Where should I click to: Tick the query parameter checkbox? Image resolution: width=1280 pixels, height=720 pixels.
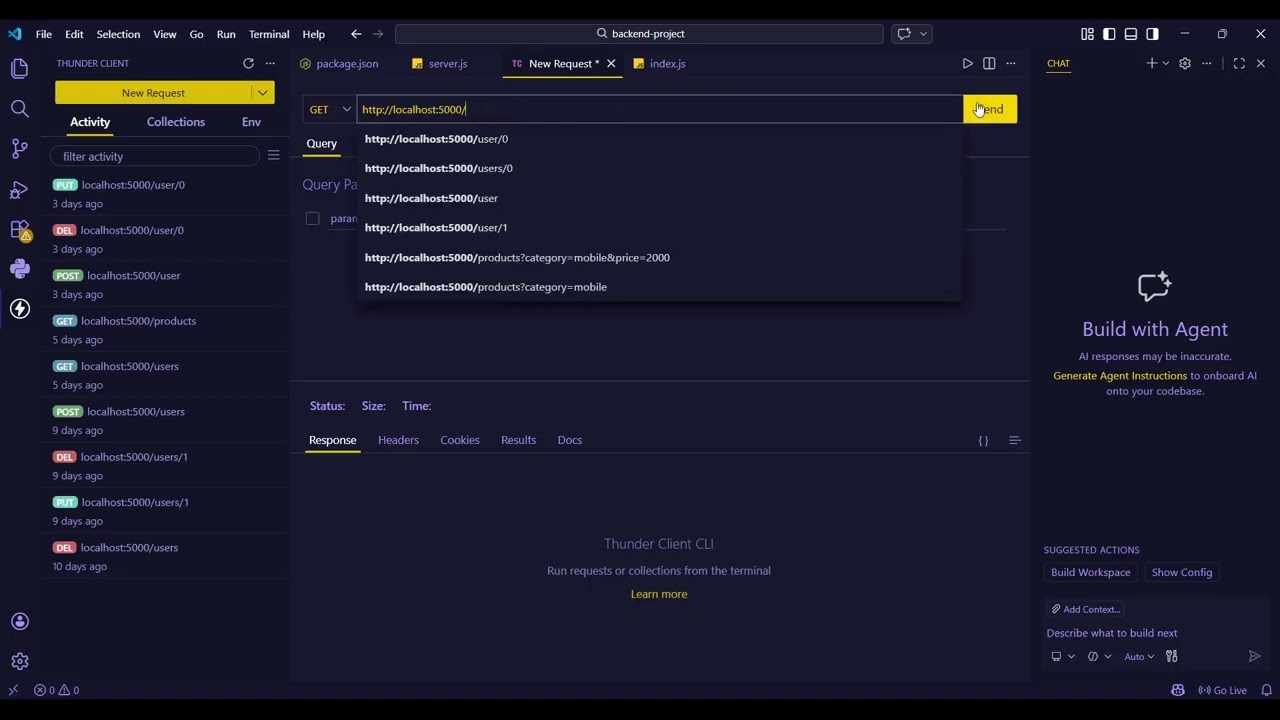(x=312, y=218)
